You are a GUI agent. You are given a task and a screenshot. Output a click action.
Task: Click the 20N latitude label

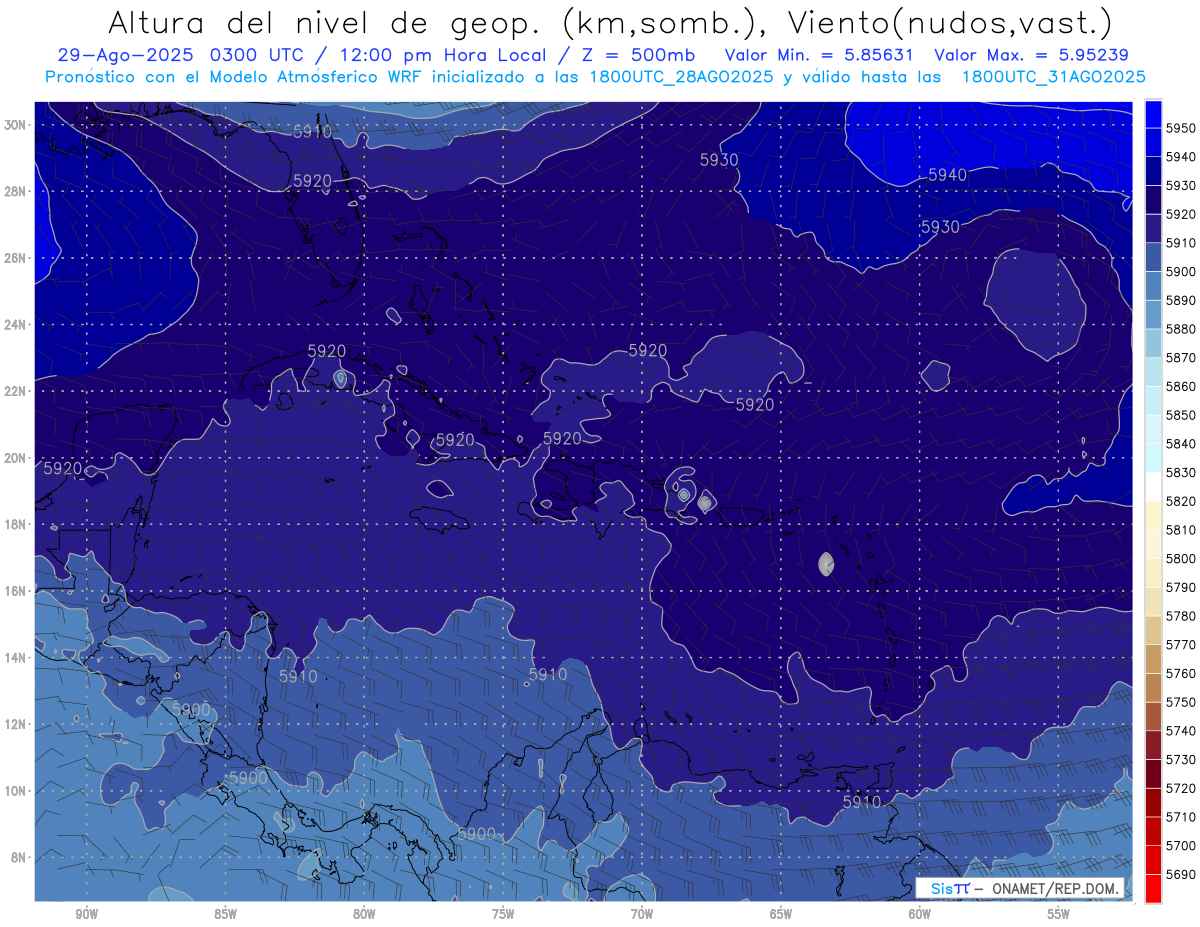click(14, 458)
